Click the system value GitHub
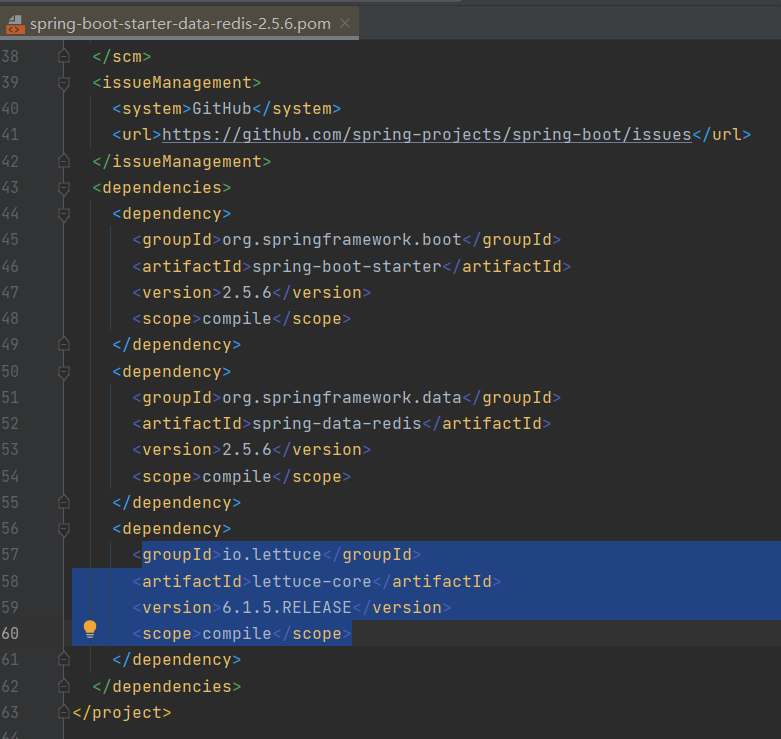The height and width of the screenshot is (739, 781). click(x=222, y=109)
